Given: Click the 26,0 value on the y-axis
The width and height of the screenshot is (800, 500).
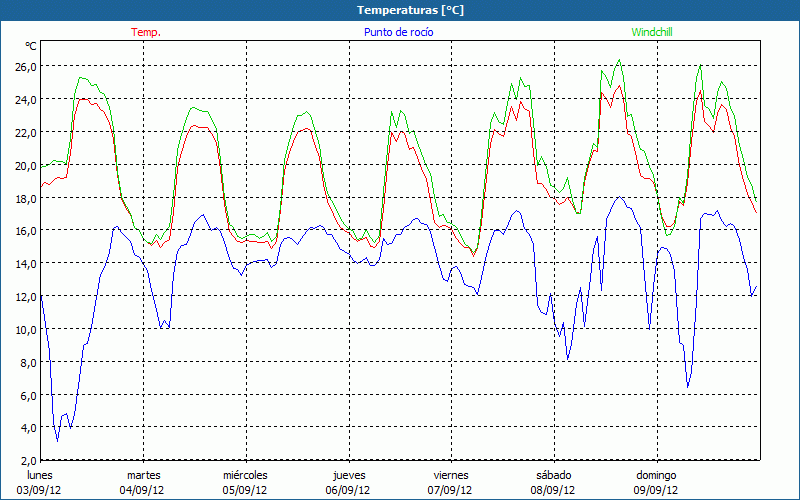Looking at the screenshot, I should coord(26,66).
